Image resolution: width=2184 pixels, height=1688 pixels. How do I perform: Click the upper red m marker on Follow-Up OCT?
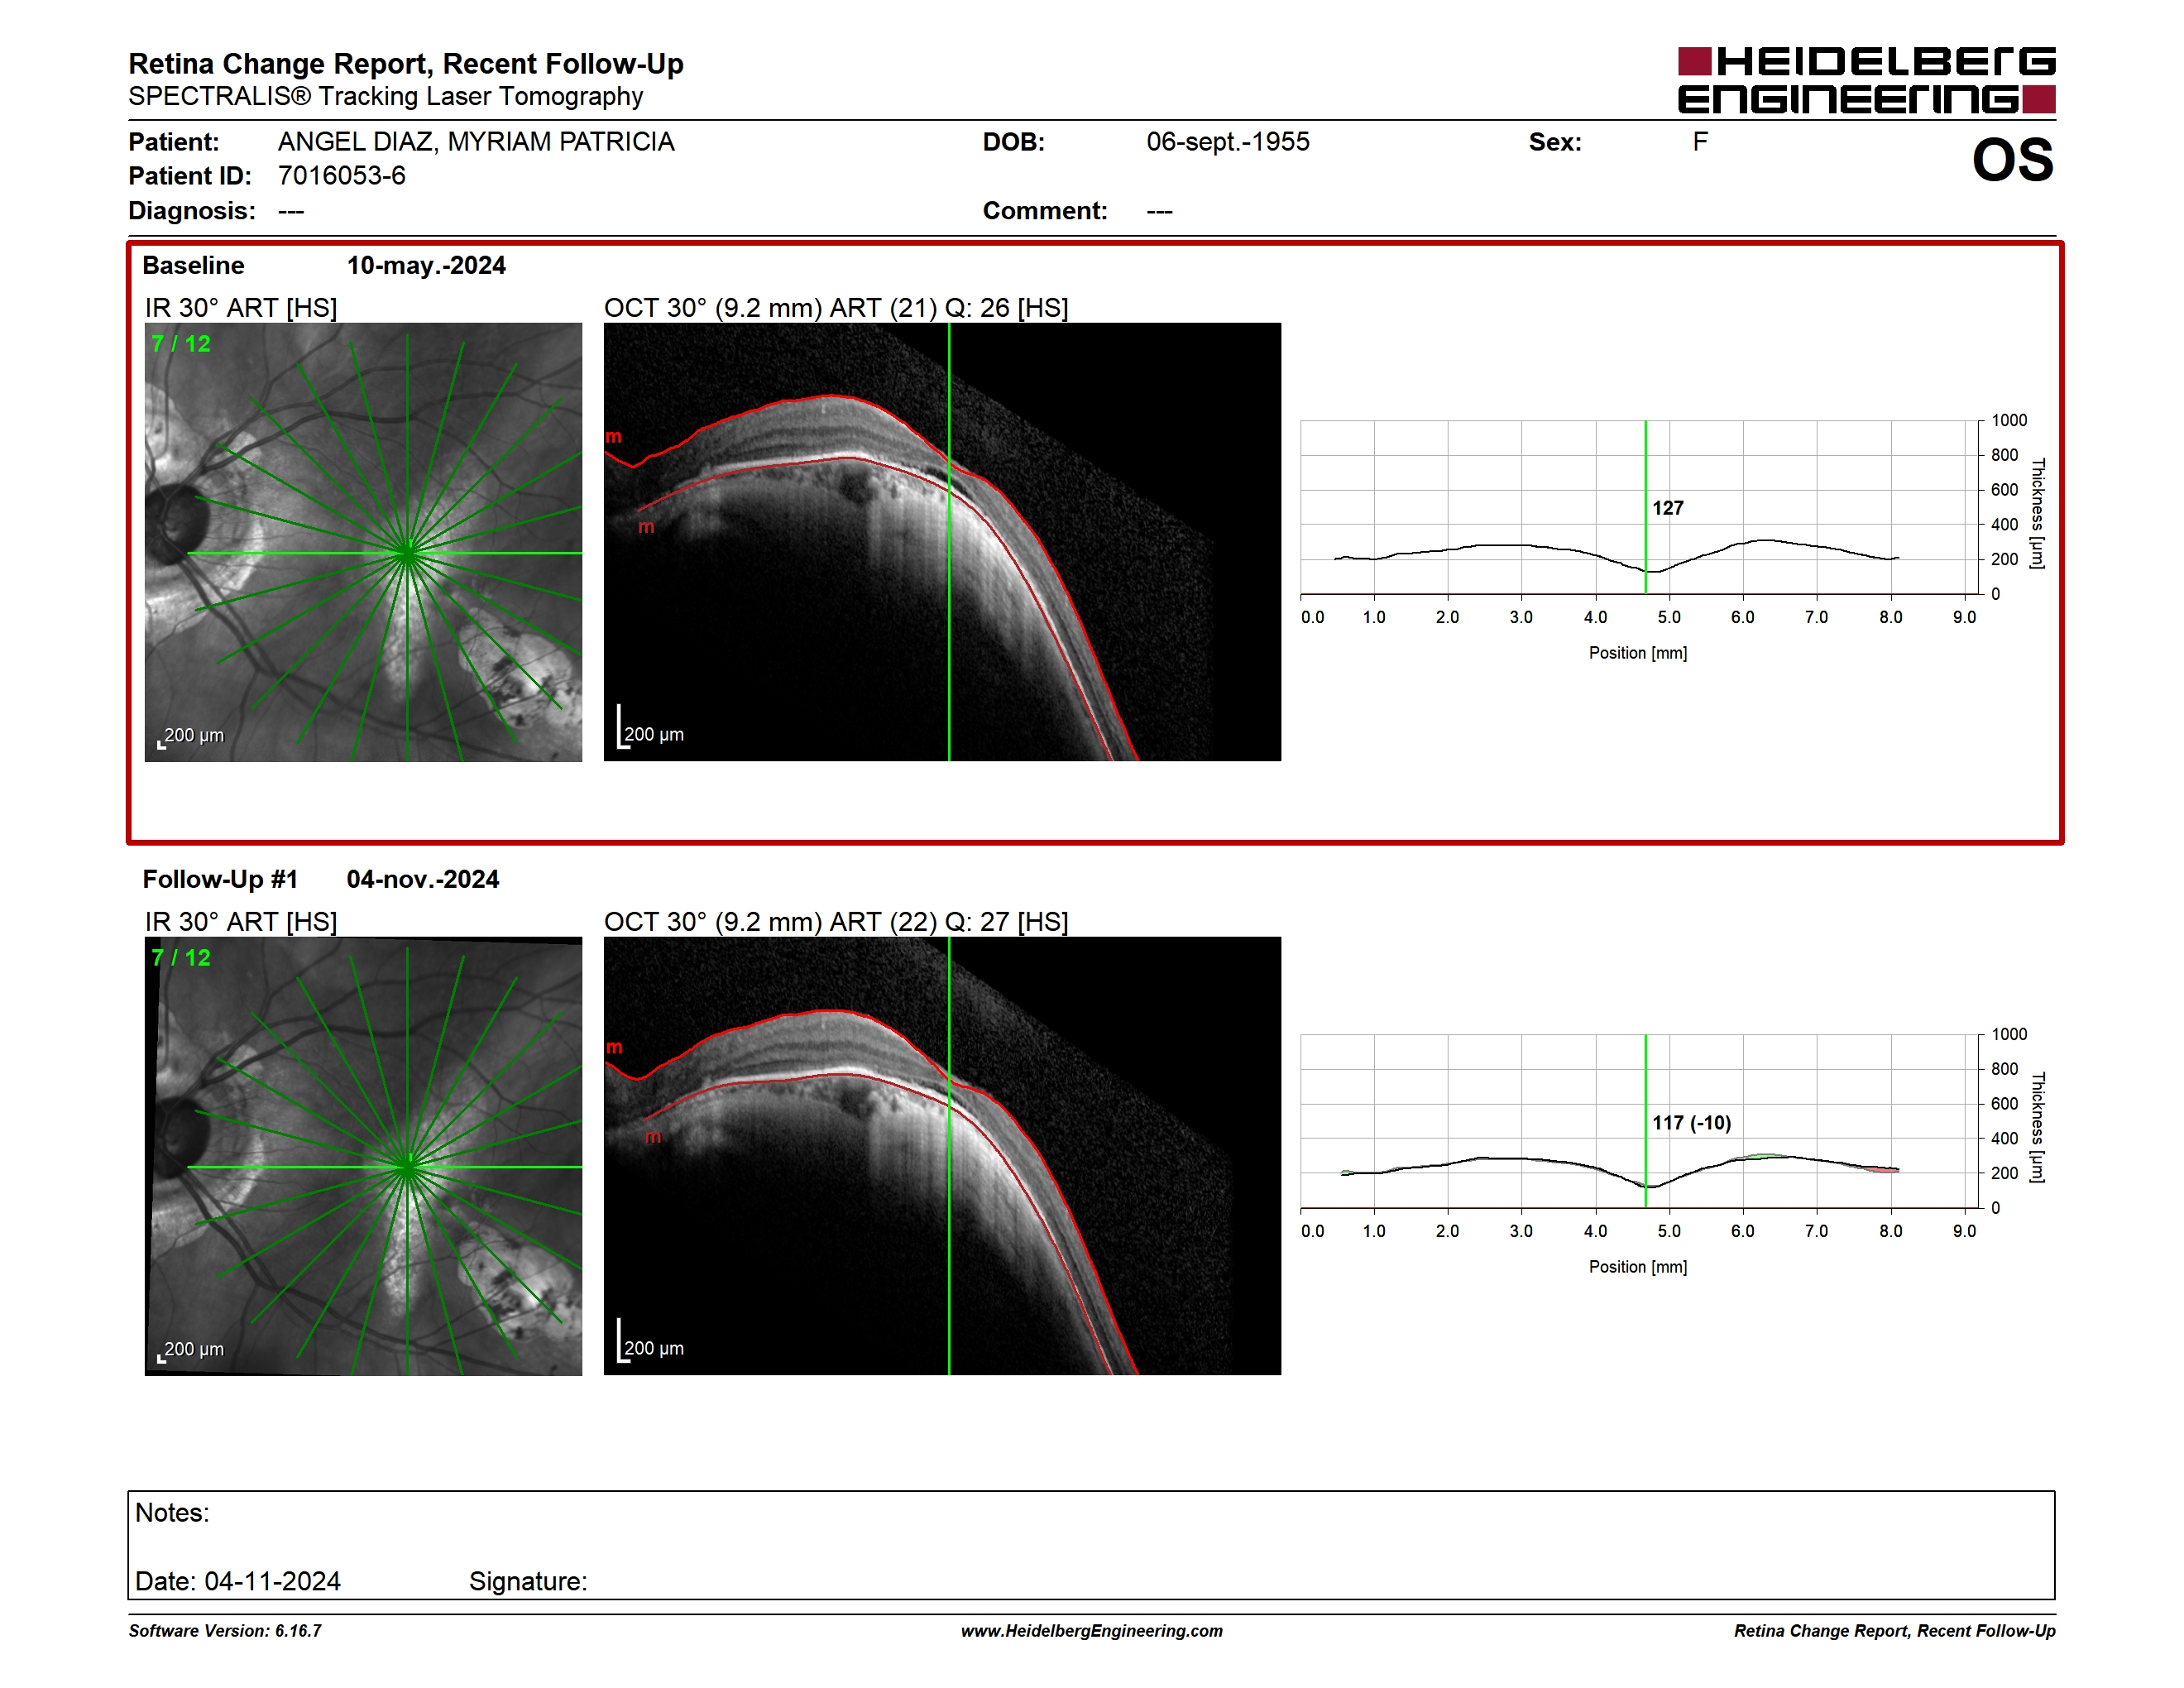point(614,1048)
